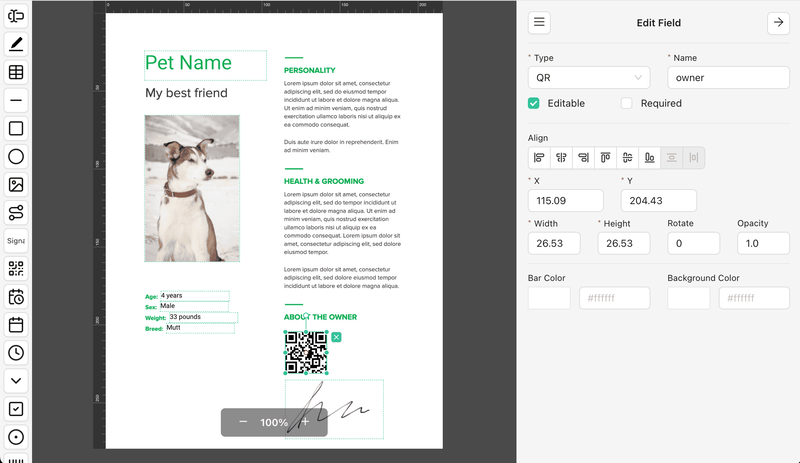The height and width of the screenshot is (463, 800).
Task: Select the Image tool
Action: tap(16, 185)
